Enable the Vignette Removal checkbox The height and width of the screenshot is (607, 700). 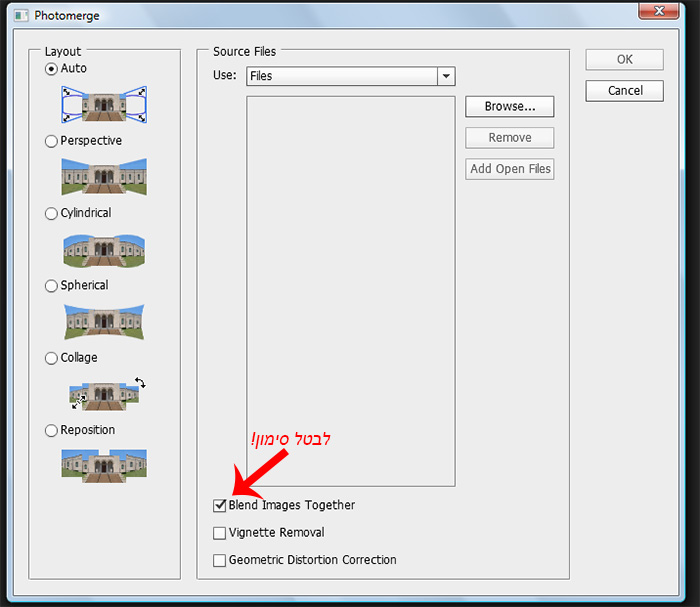(220, 533)
